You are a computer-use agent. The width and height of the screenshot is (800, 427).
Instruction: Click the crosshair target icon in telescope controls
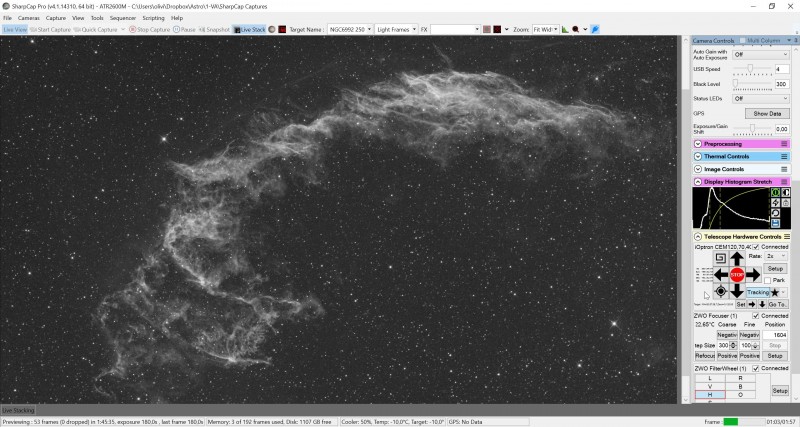tap(720, 291)
